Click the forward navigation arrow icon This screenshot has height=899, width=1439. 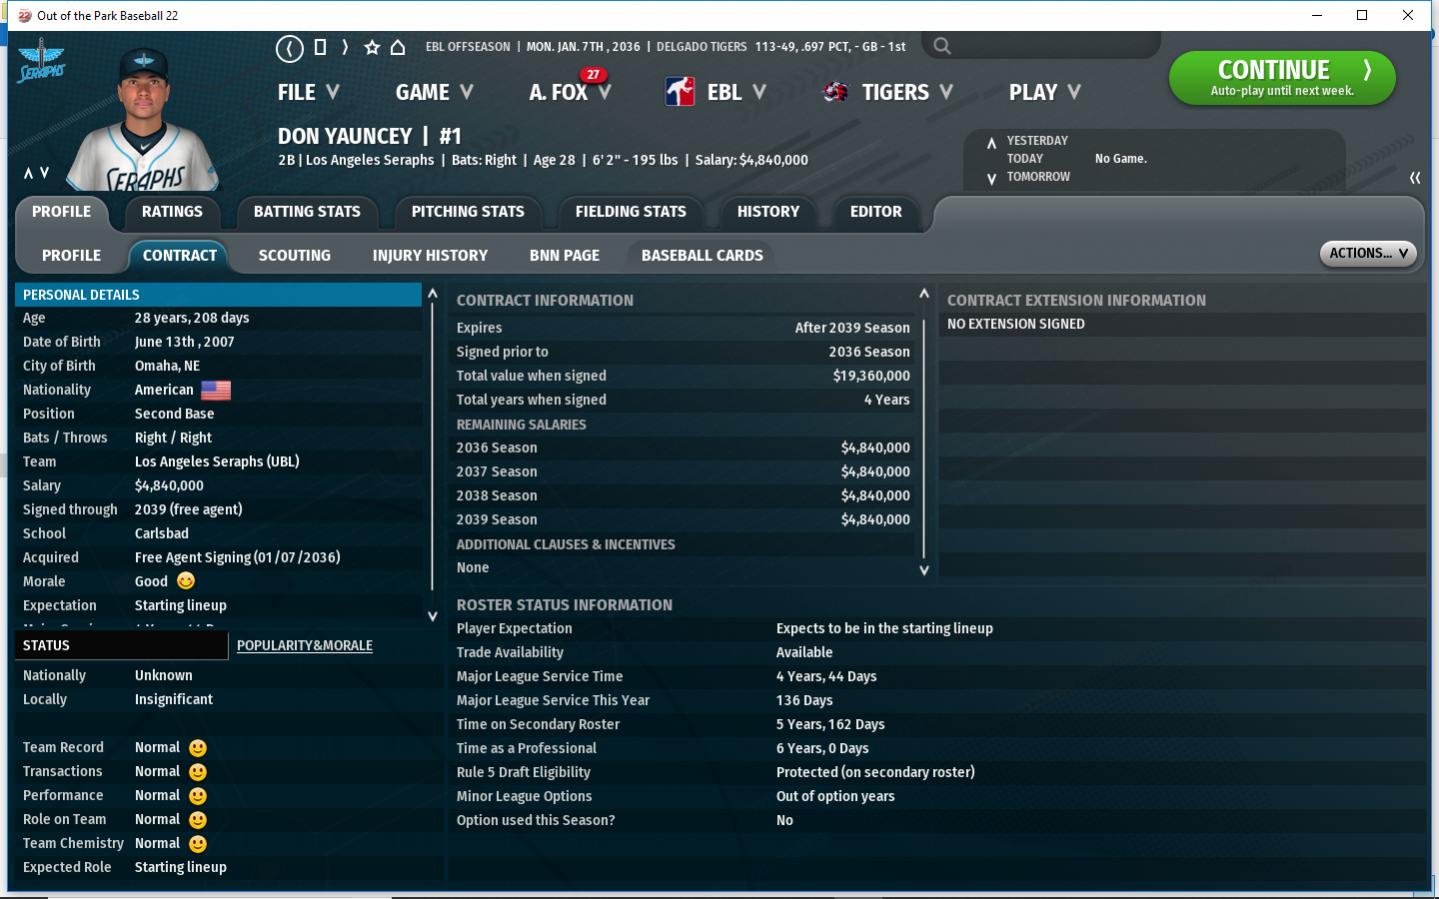345,47
